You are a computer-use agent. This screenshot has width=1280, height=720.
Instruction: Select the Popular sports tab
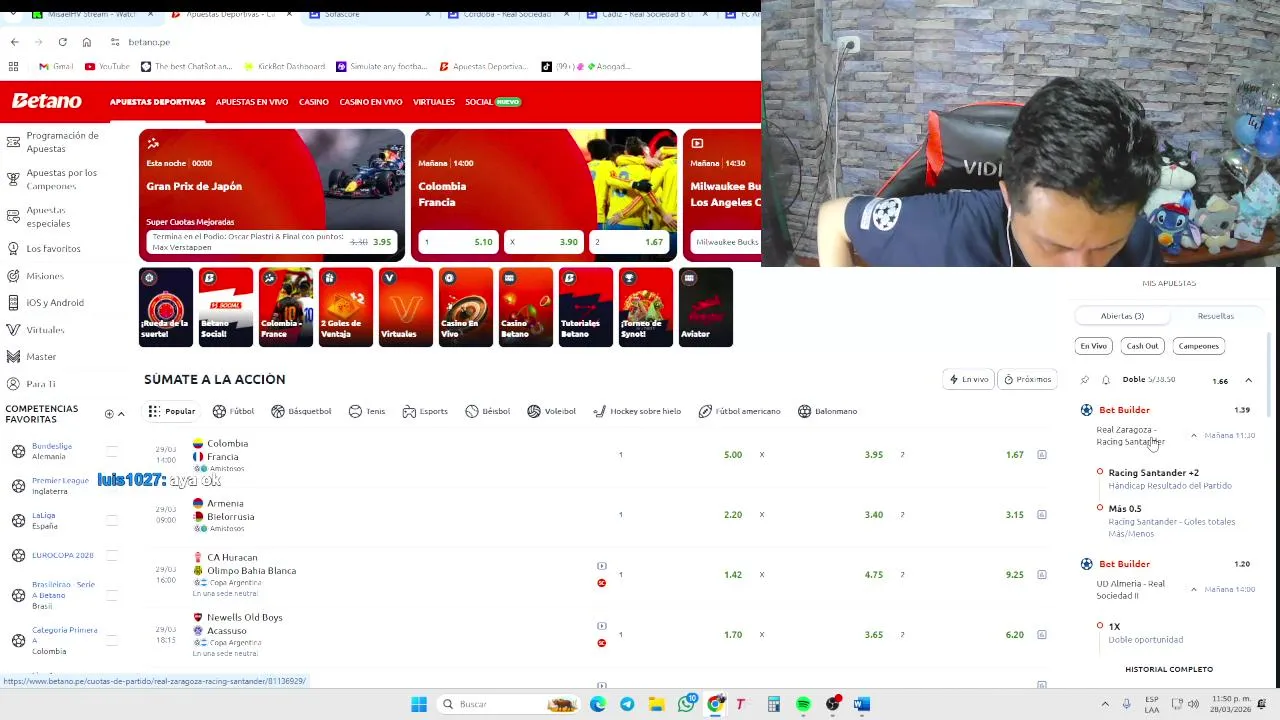pos(171,411)
